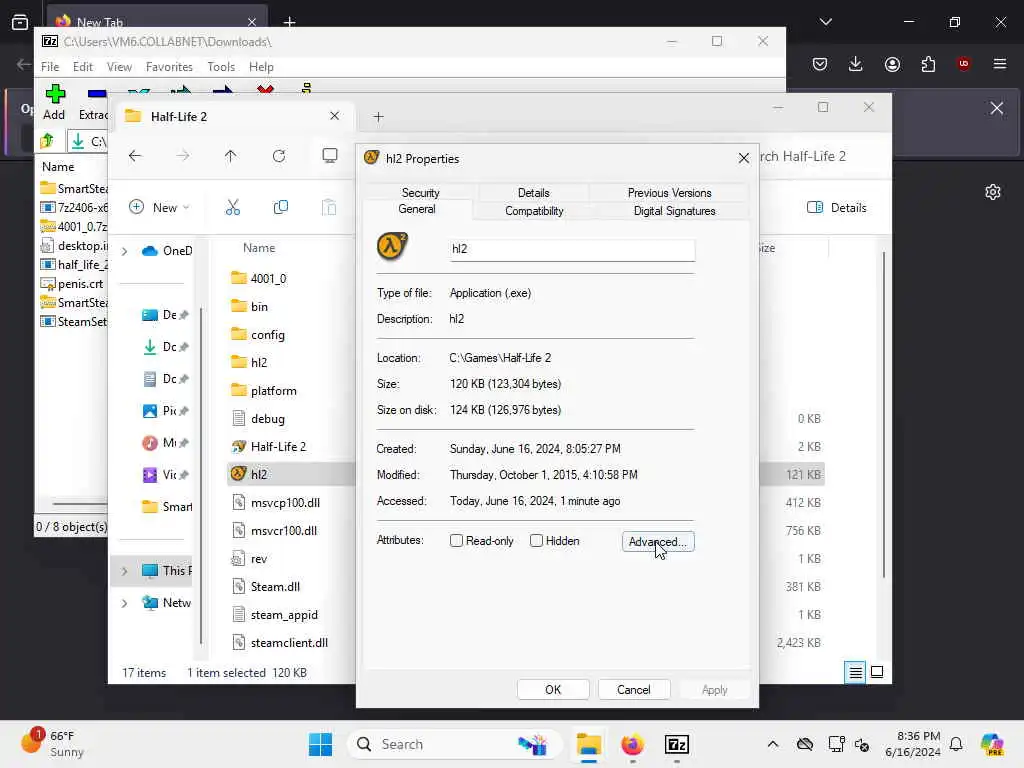Viewport: 1024px width, 768px height.
Task: Switch to the Digital Signatures tab
Action: click(674, 211)
